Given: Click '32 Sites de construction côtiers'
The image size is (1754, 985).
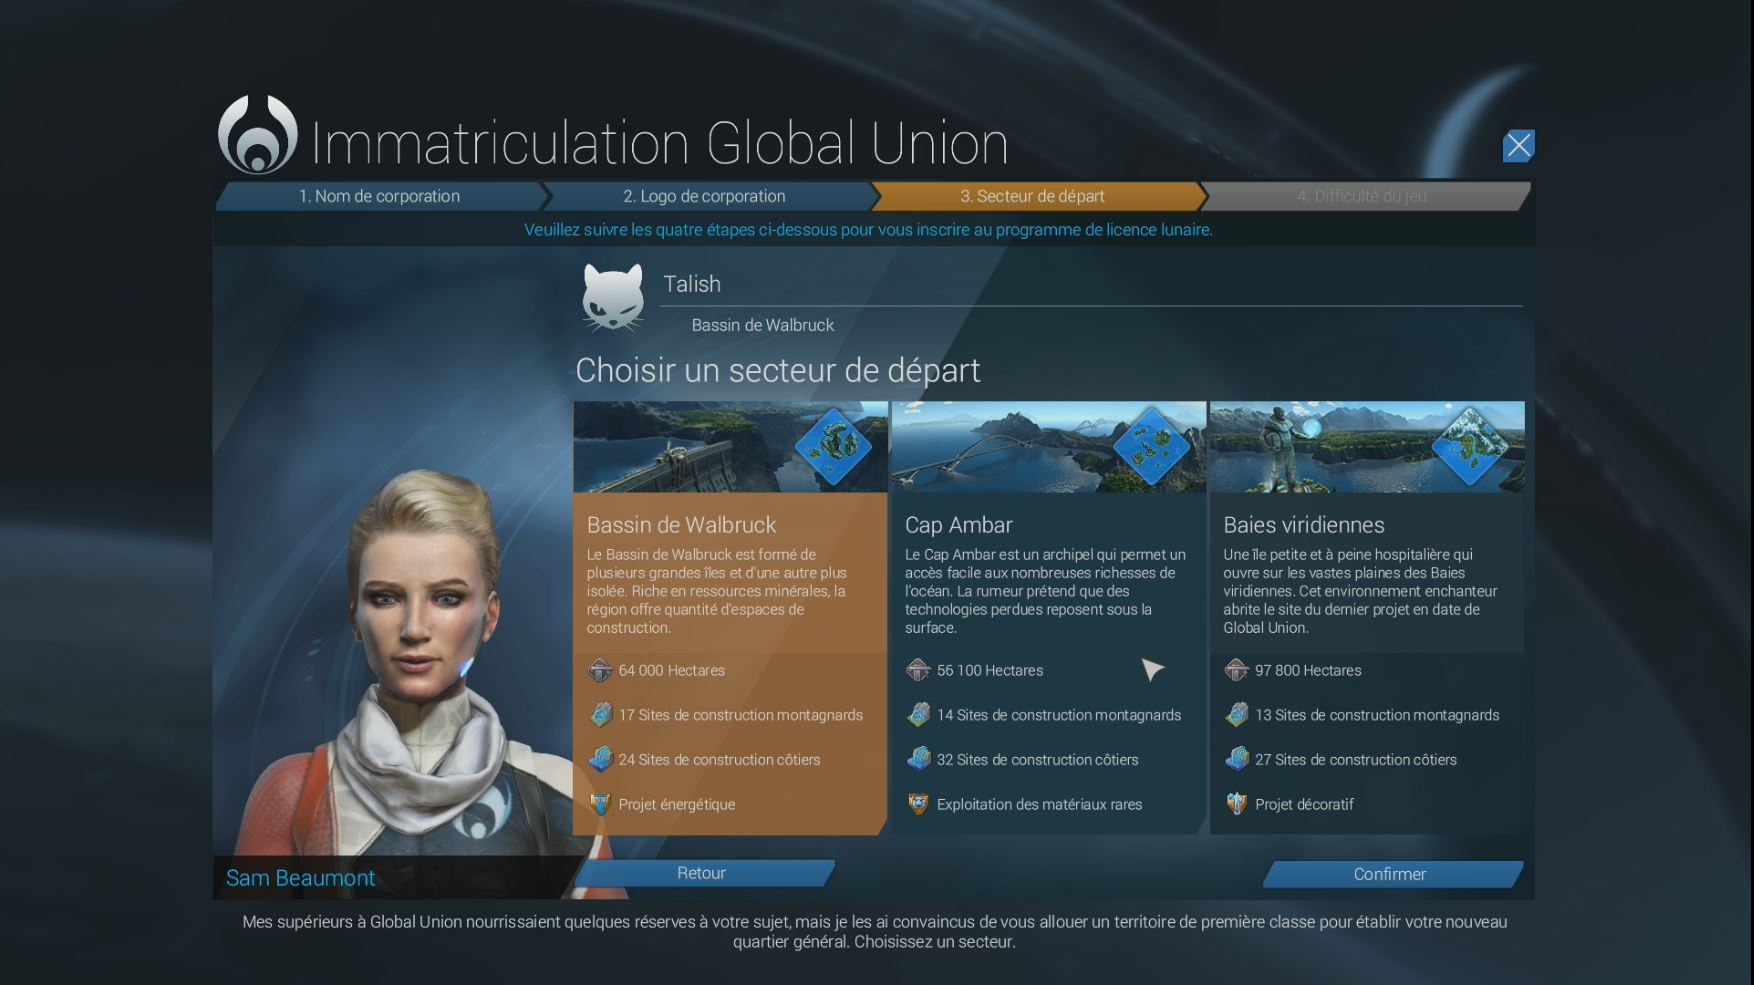Looking at the screenshot, I should pyautogui.click(x=1037, y=760).
